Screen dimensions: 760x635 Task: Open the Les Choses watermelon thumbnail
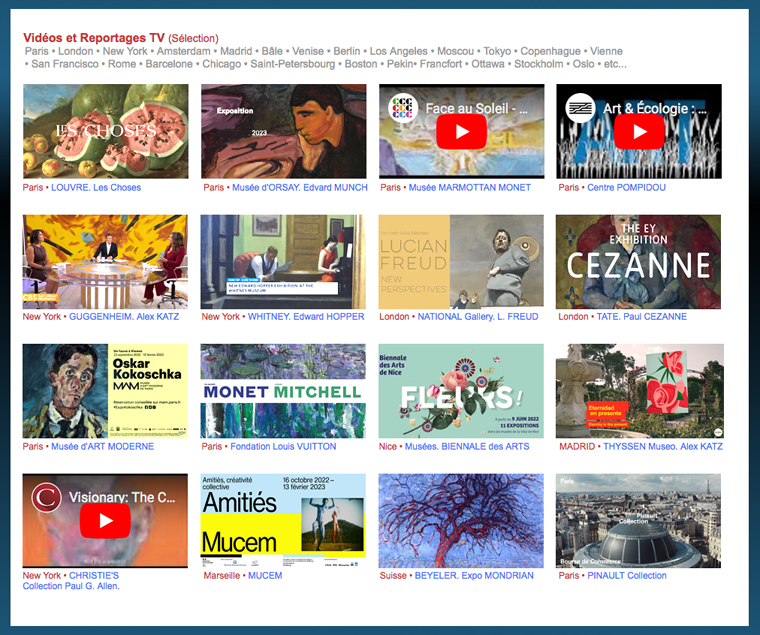pyautogui.click(x=105, y=131)
